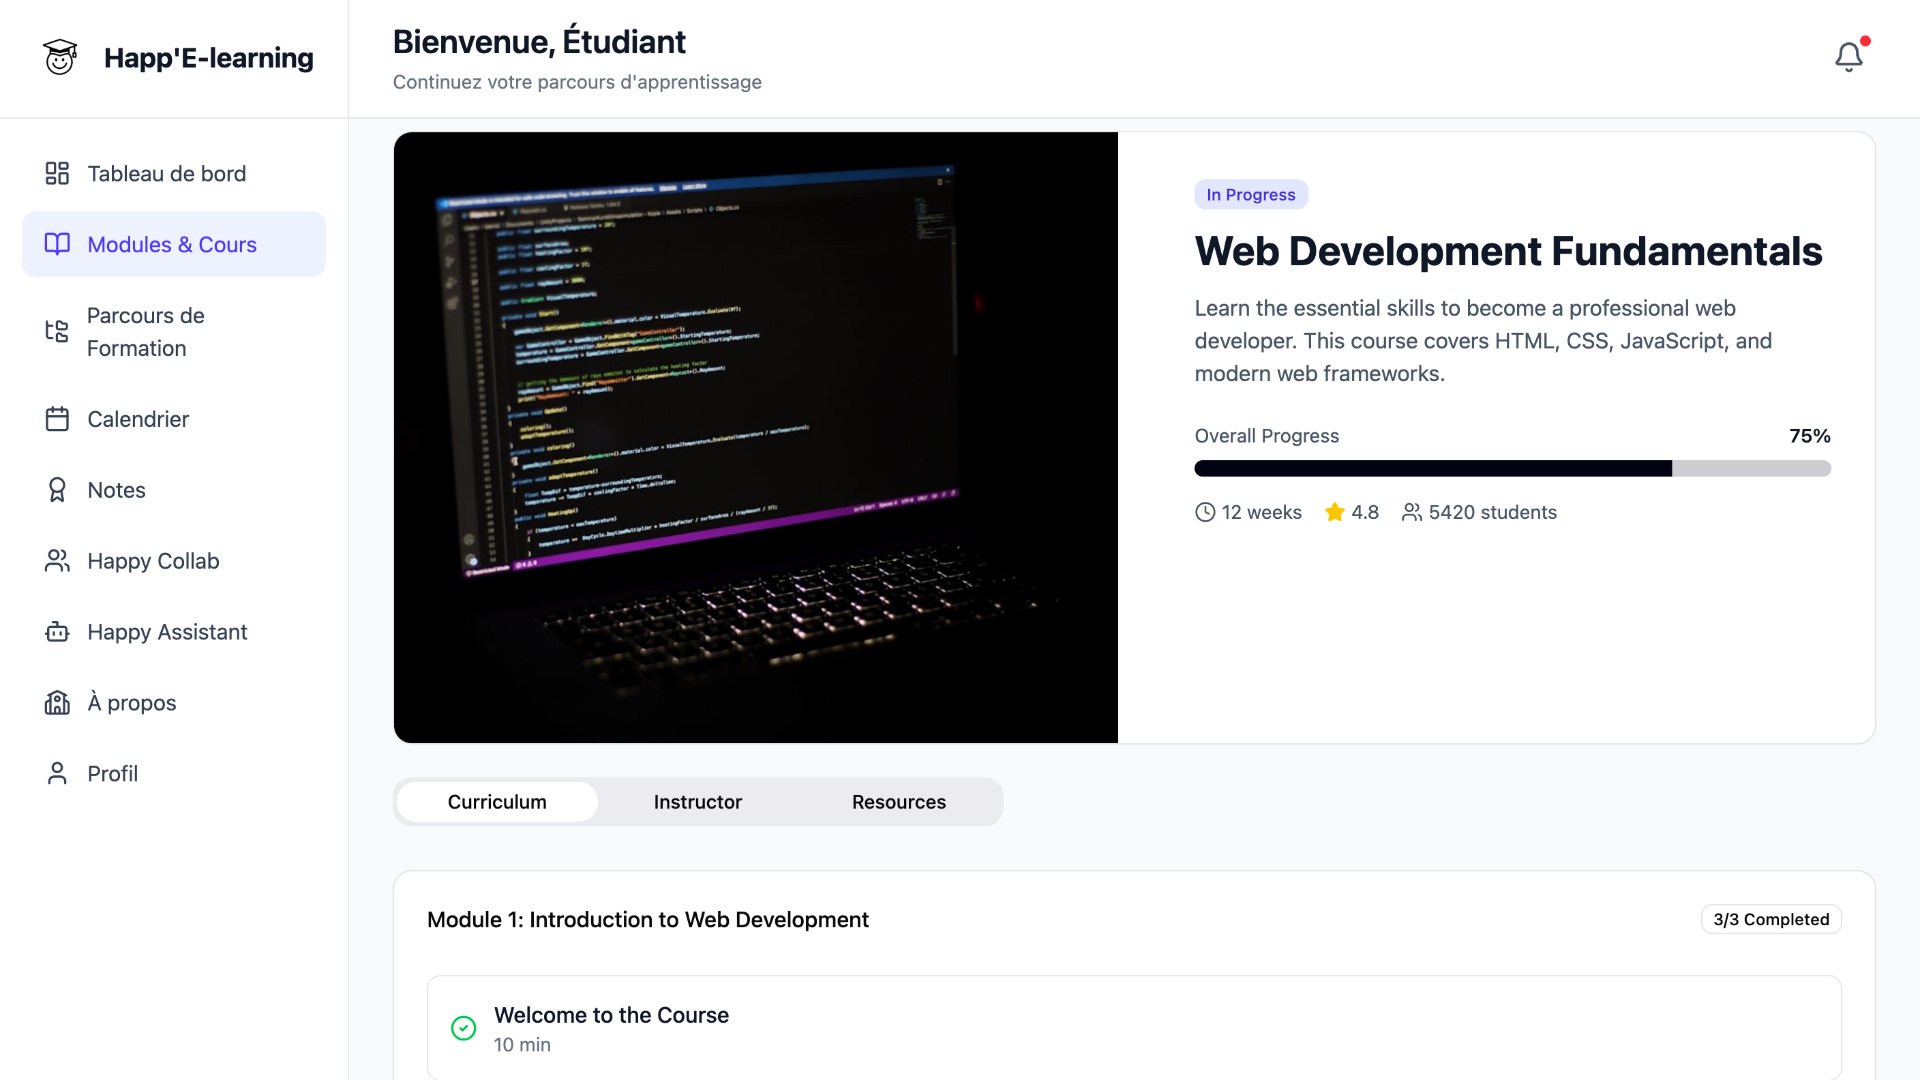The height and width of the screenshot is (1080, 1920).
Task: Click the clock icon beside 12 weeks
Action: click(1205, 512)
